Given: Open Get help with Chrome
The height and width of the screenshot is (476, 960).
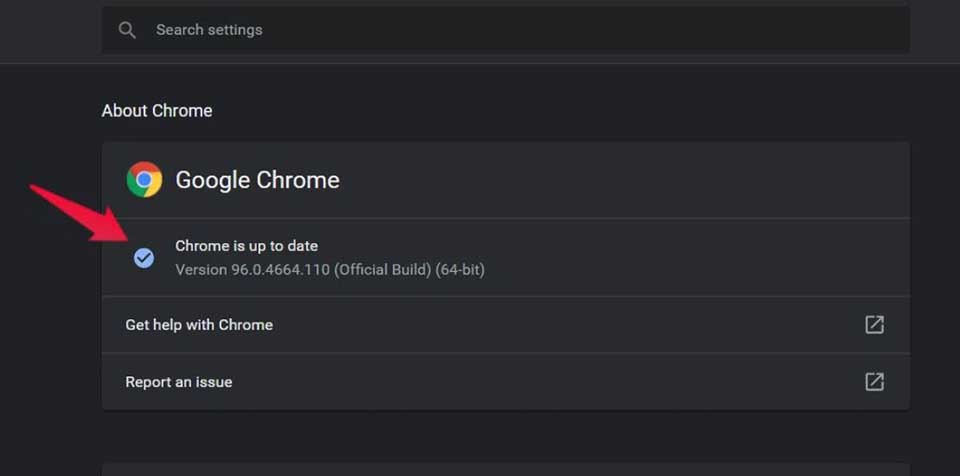Looking at the screenshot, I should (x=506, y=325).
